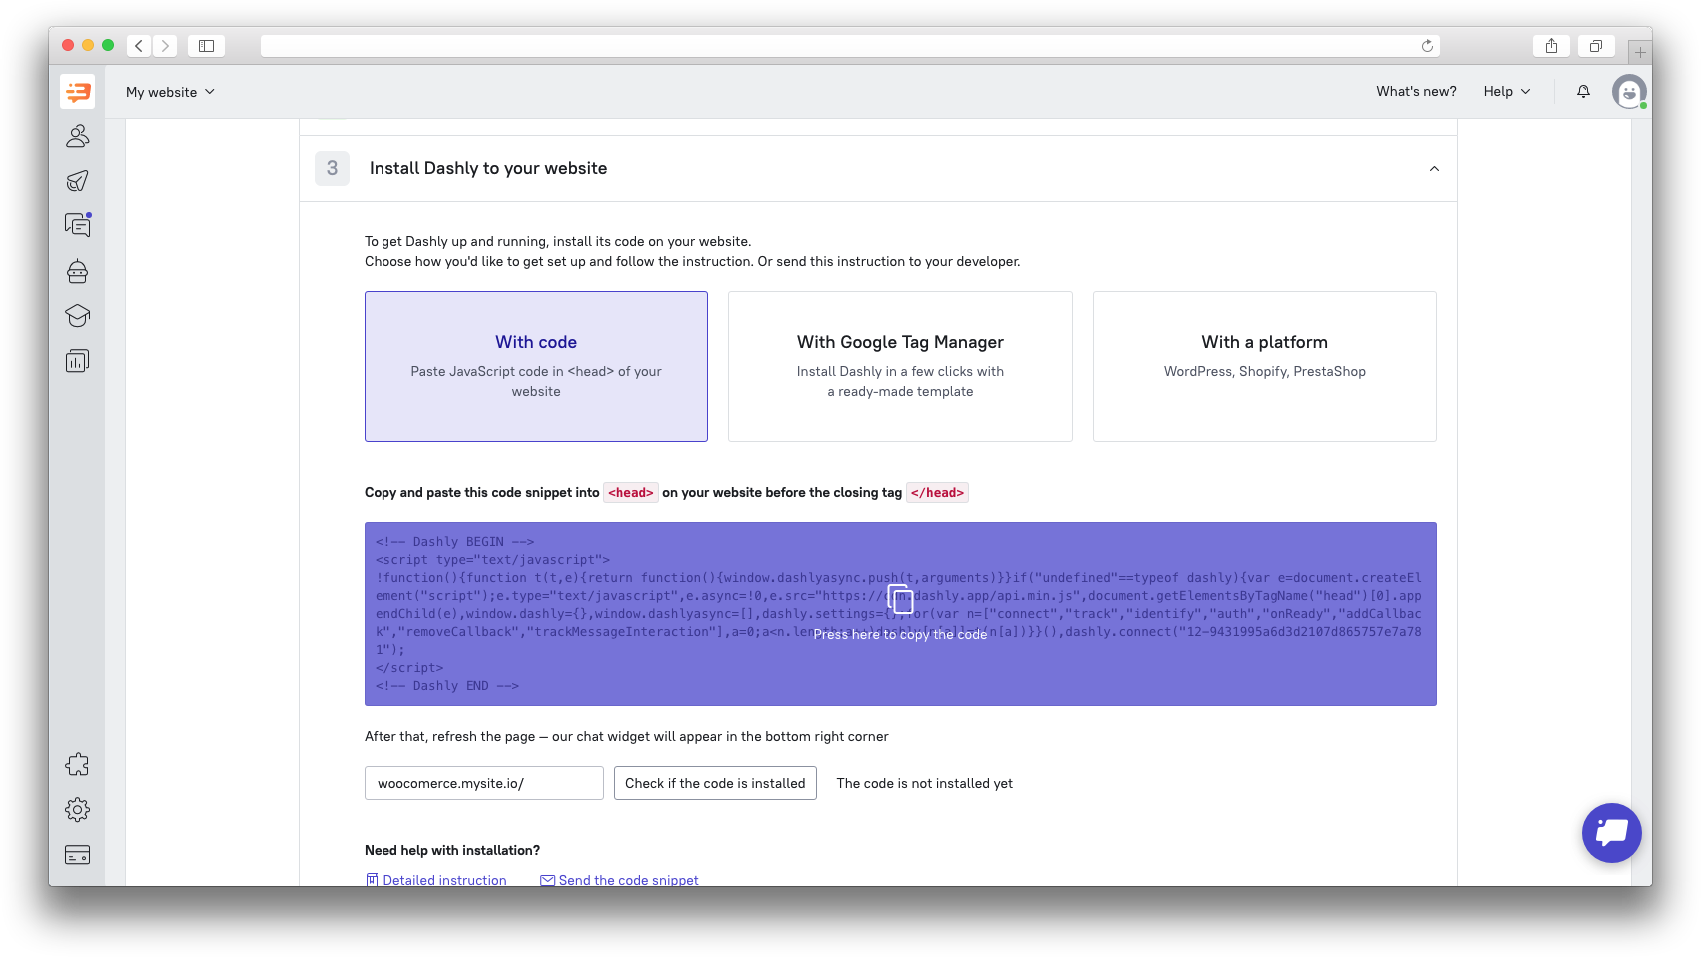Go forward with browser forward arrow
This screenshot has width=1701, height=957.
point(165,46)
